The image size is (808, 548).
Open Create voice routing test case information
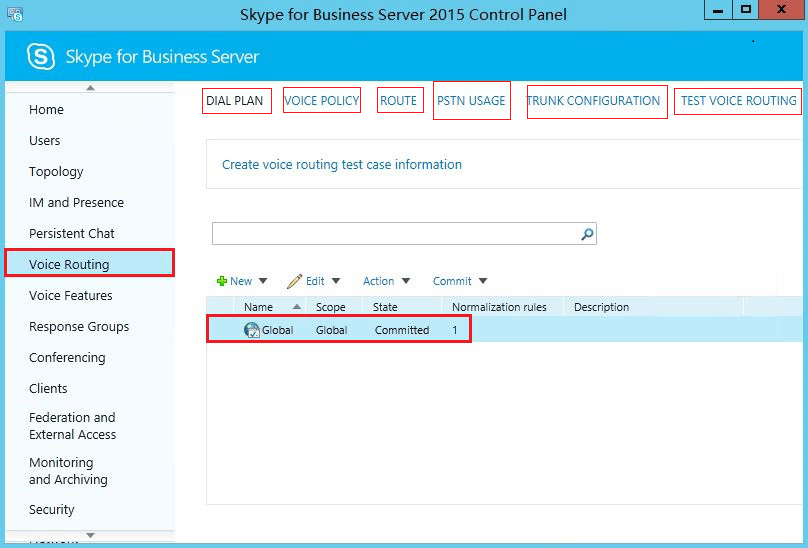[x=342, y=164]
